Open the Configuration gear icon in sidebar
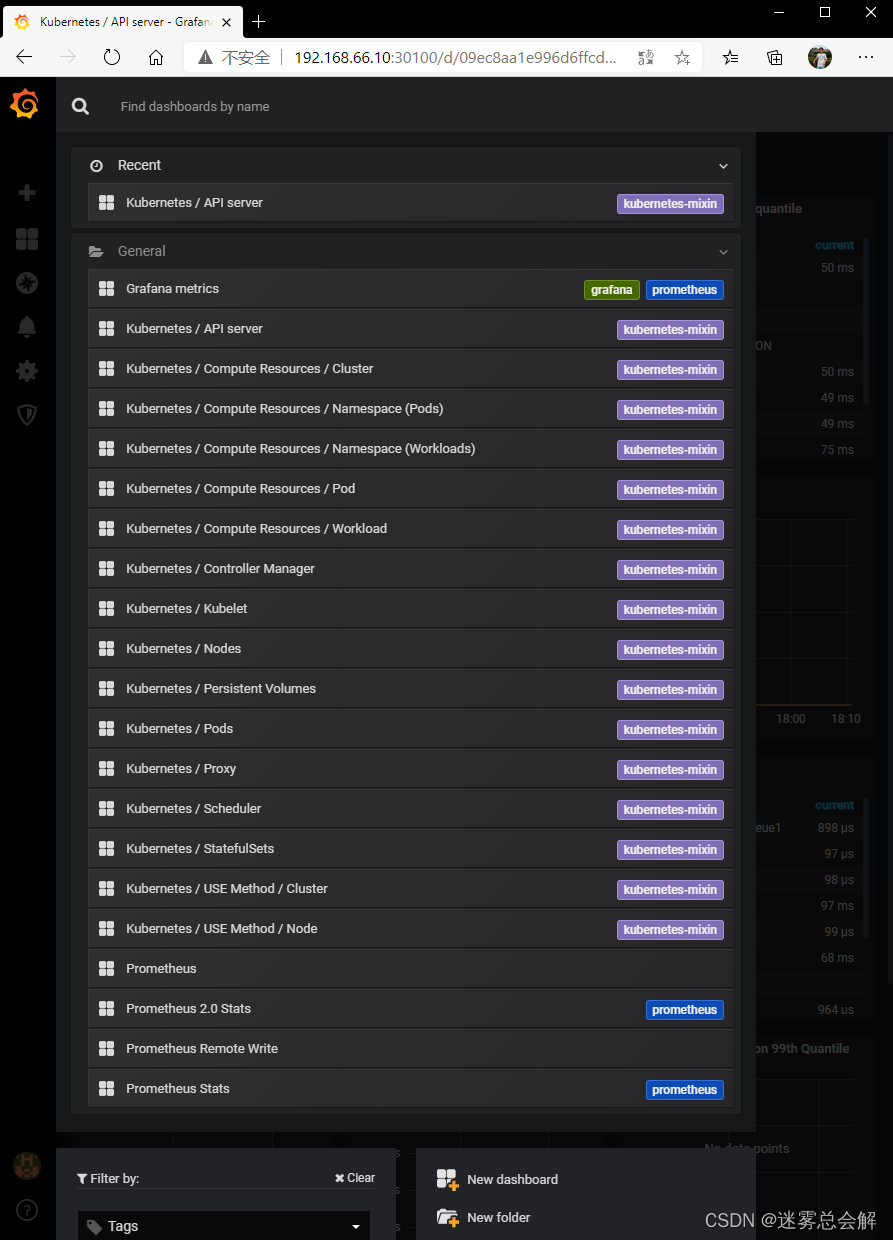The image size is (893, 1240). pyautogui.click(x=27, y=371)
